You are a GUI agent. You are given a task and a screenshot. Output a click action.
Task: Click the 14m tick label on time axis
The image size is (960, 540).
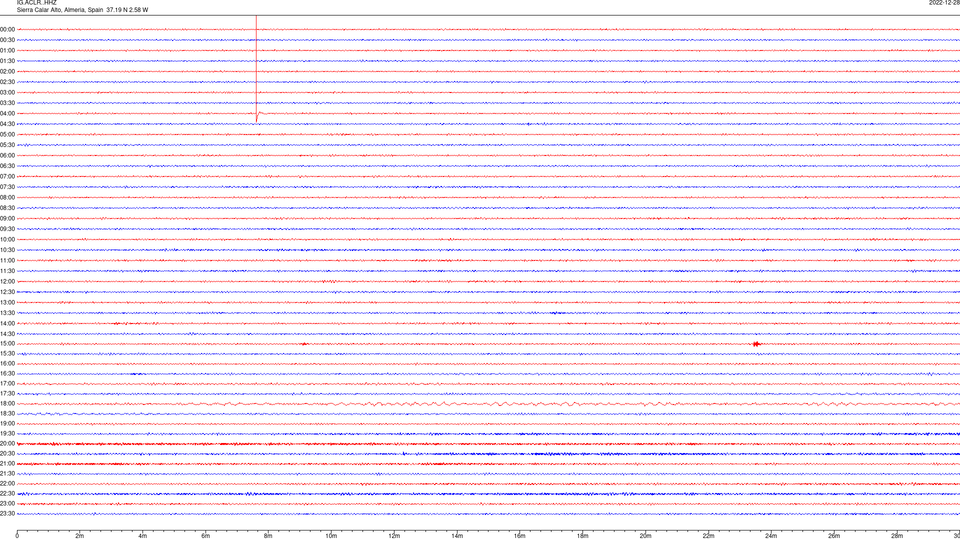coord(457,536)
